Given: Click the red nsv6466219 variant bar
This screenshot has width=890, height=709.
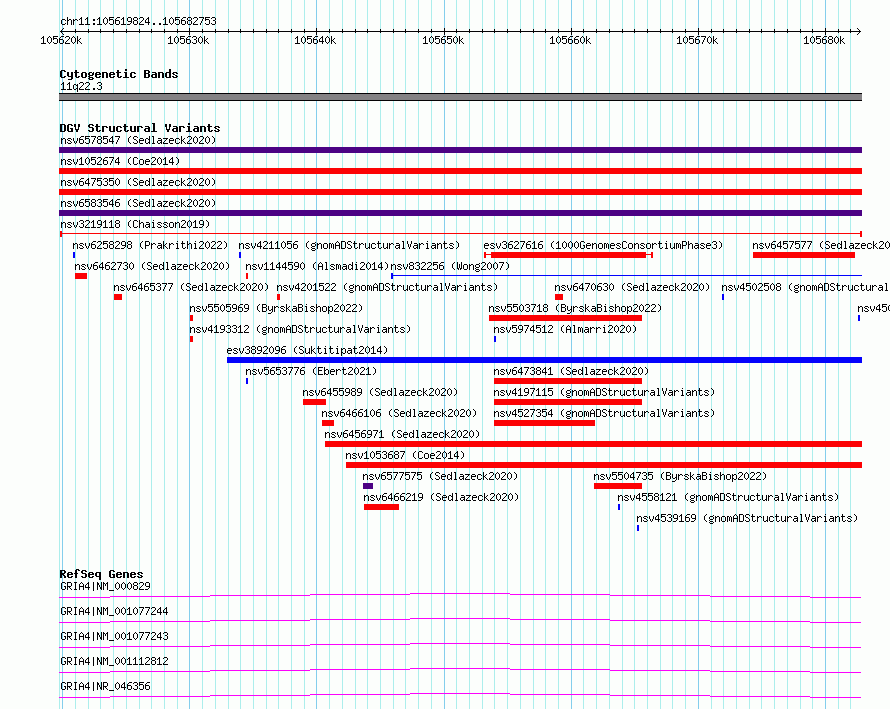Looking at the screenshot, I should click(x=381, y=507).
